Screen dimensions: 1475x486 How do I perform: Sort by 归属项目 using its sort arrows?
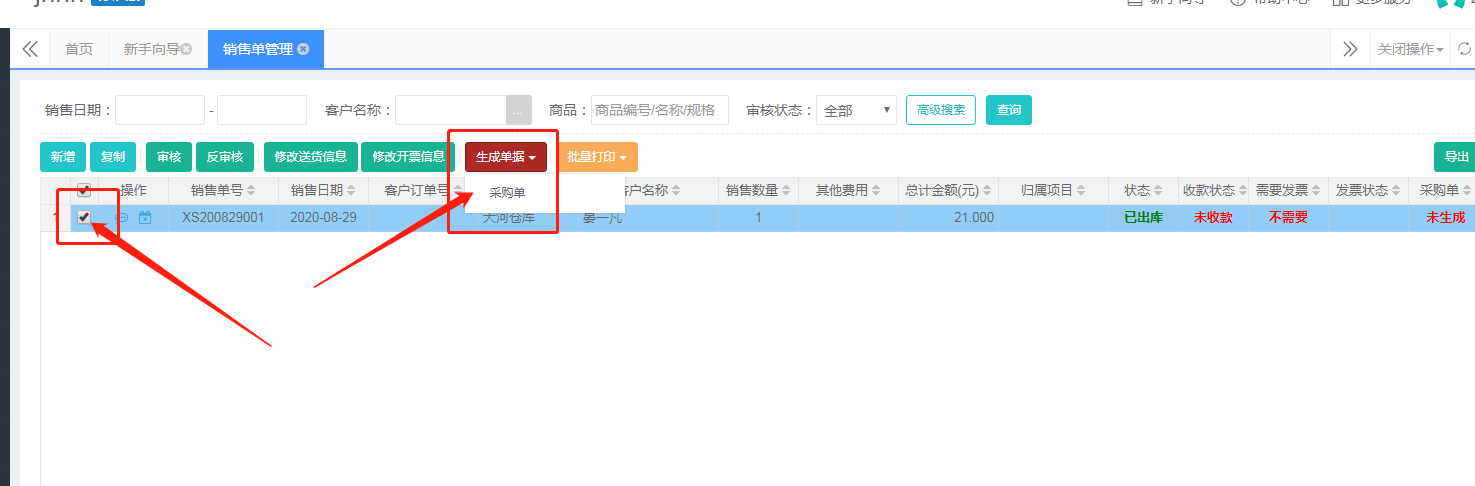point(1081,190)
